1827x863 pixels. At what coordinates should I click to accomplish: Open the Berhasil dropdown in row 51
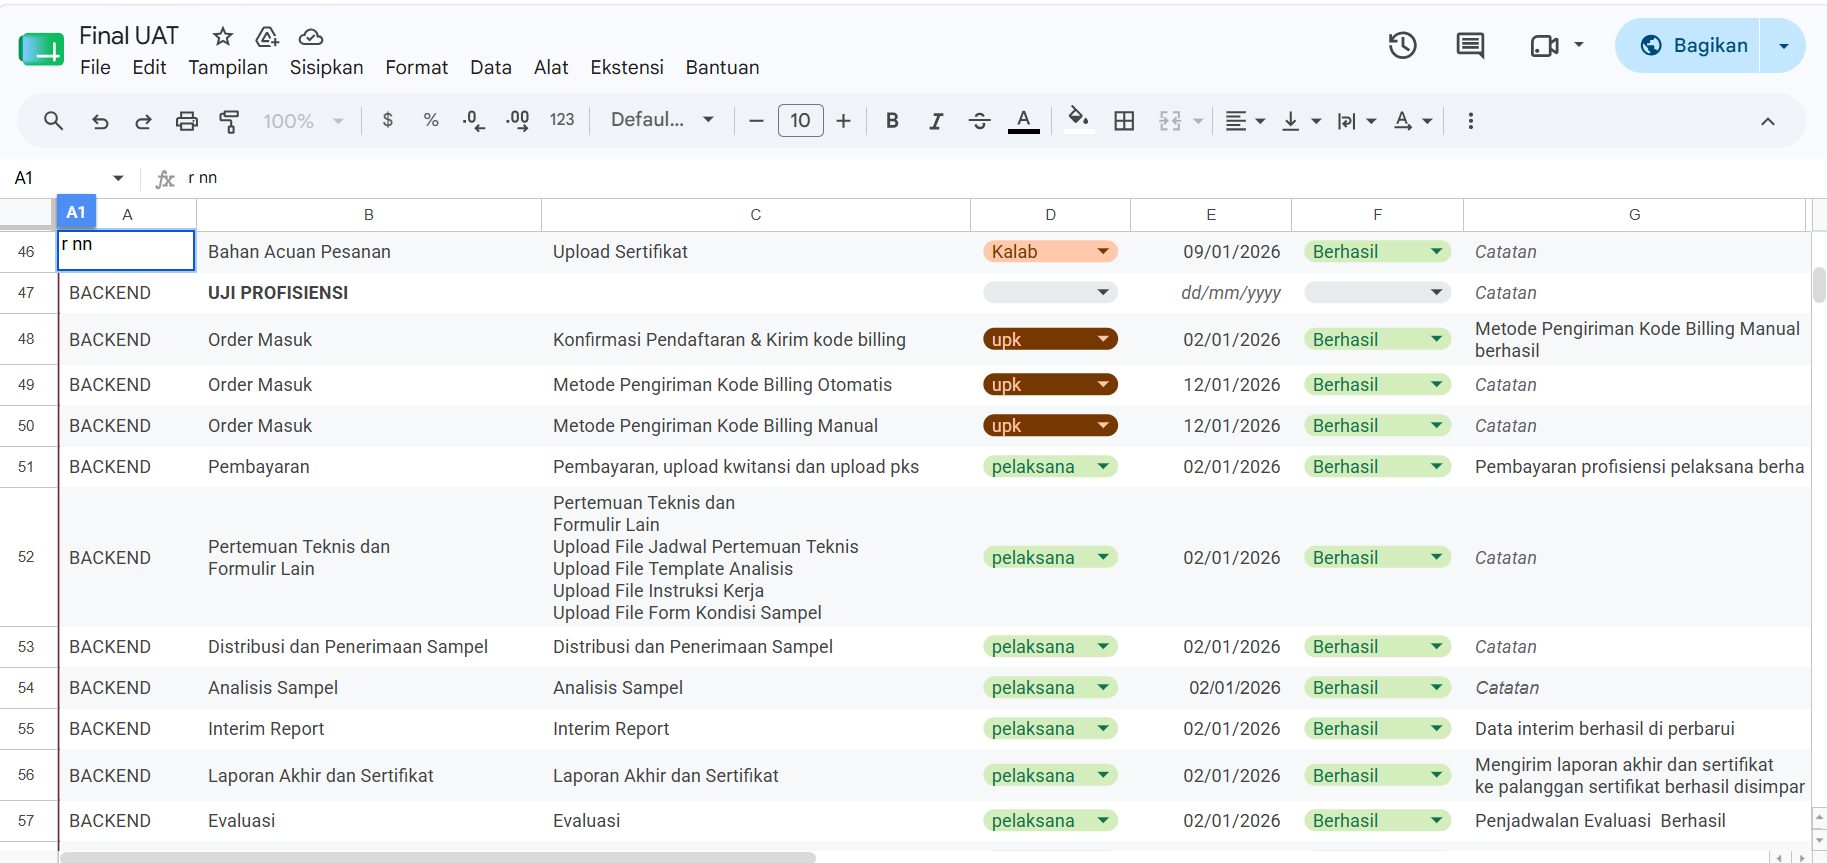click(1377, 467)
